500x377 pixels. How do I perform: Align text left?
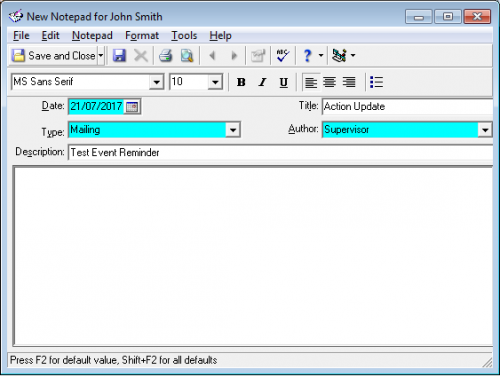(x=311, y=82)
